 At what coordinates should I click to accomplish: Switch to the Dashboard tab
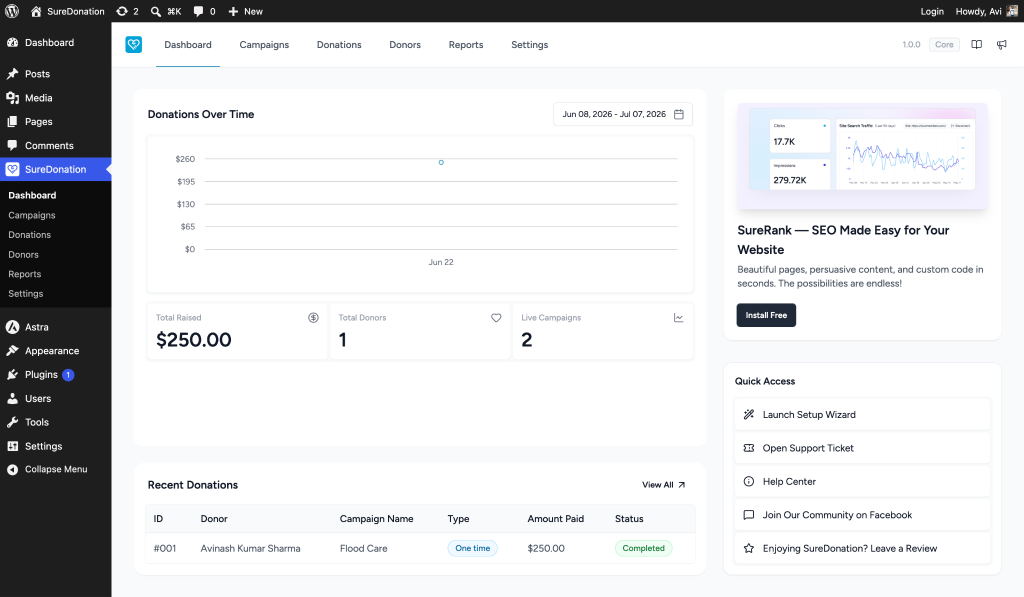(x=187, y=44)
